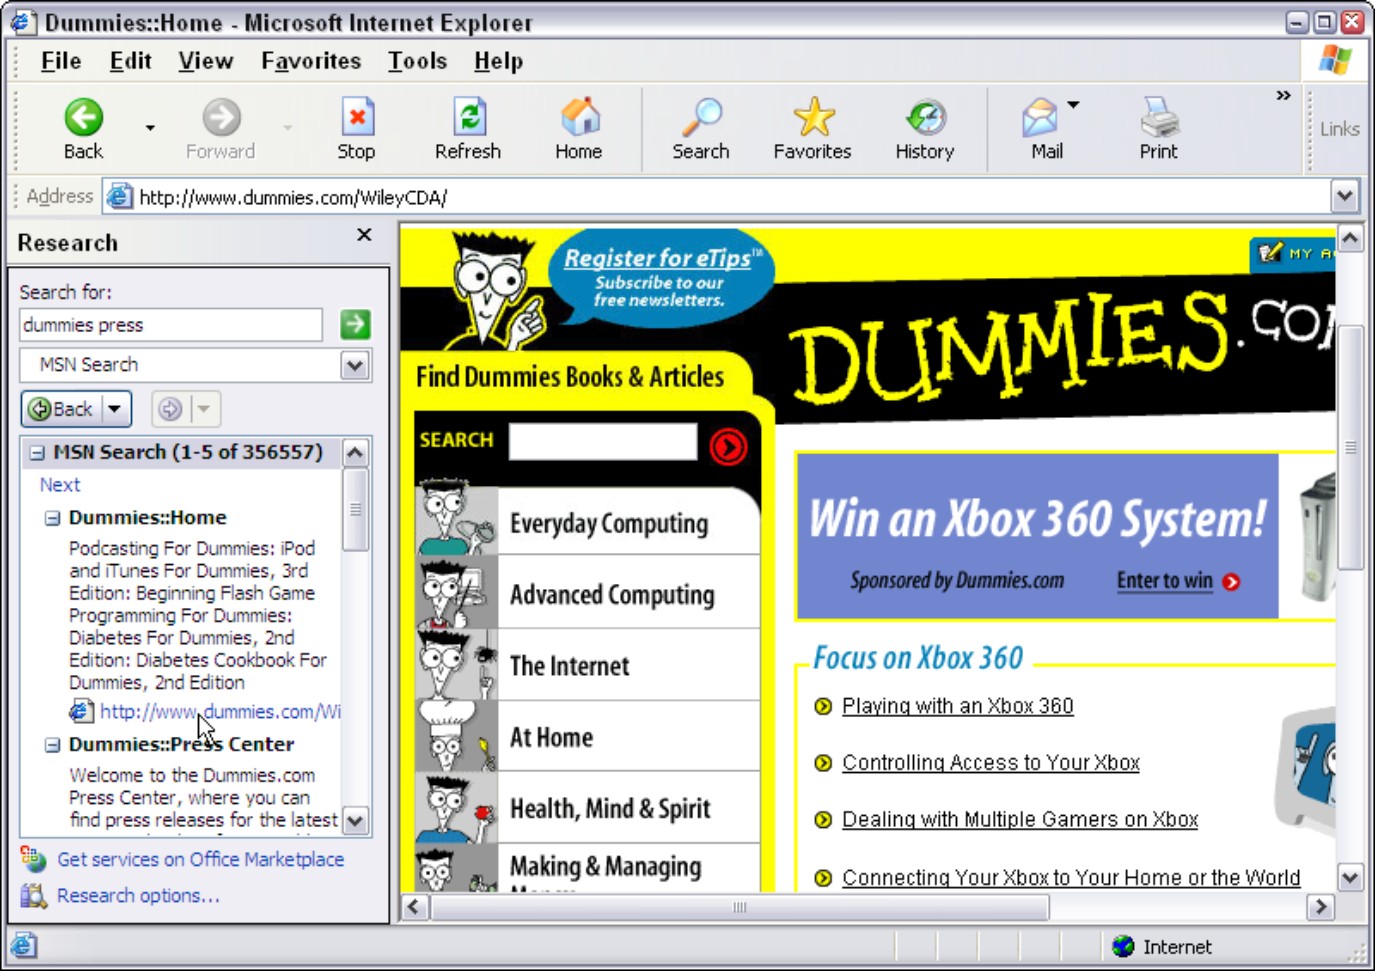The image size is (1375, 971).
Task: Open the Back button history dropdown arrow
Action: click(x=150, y=128)
